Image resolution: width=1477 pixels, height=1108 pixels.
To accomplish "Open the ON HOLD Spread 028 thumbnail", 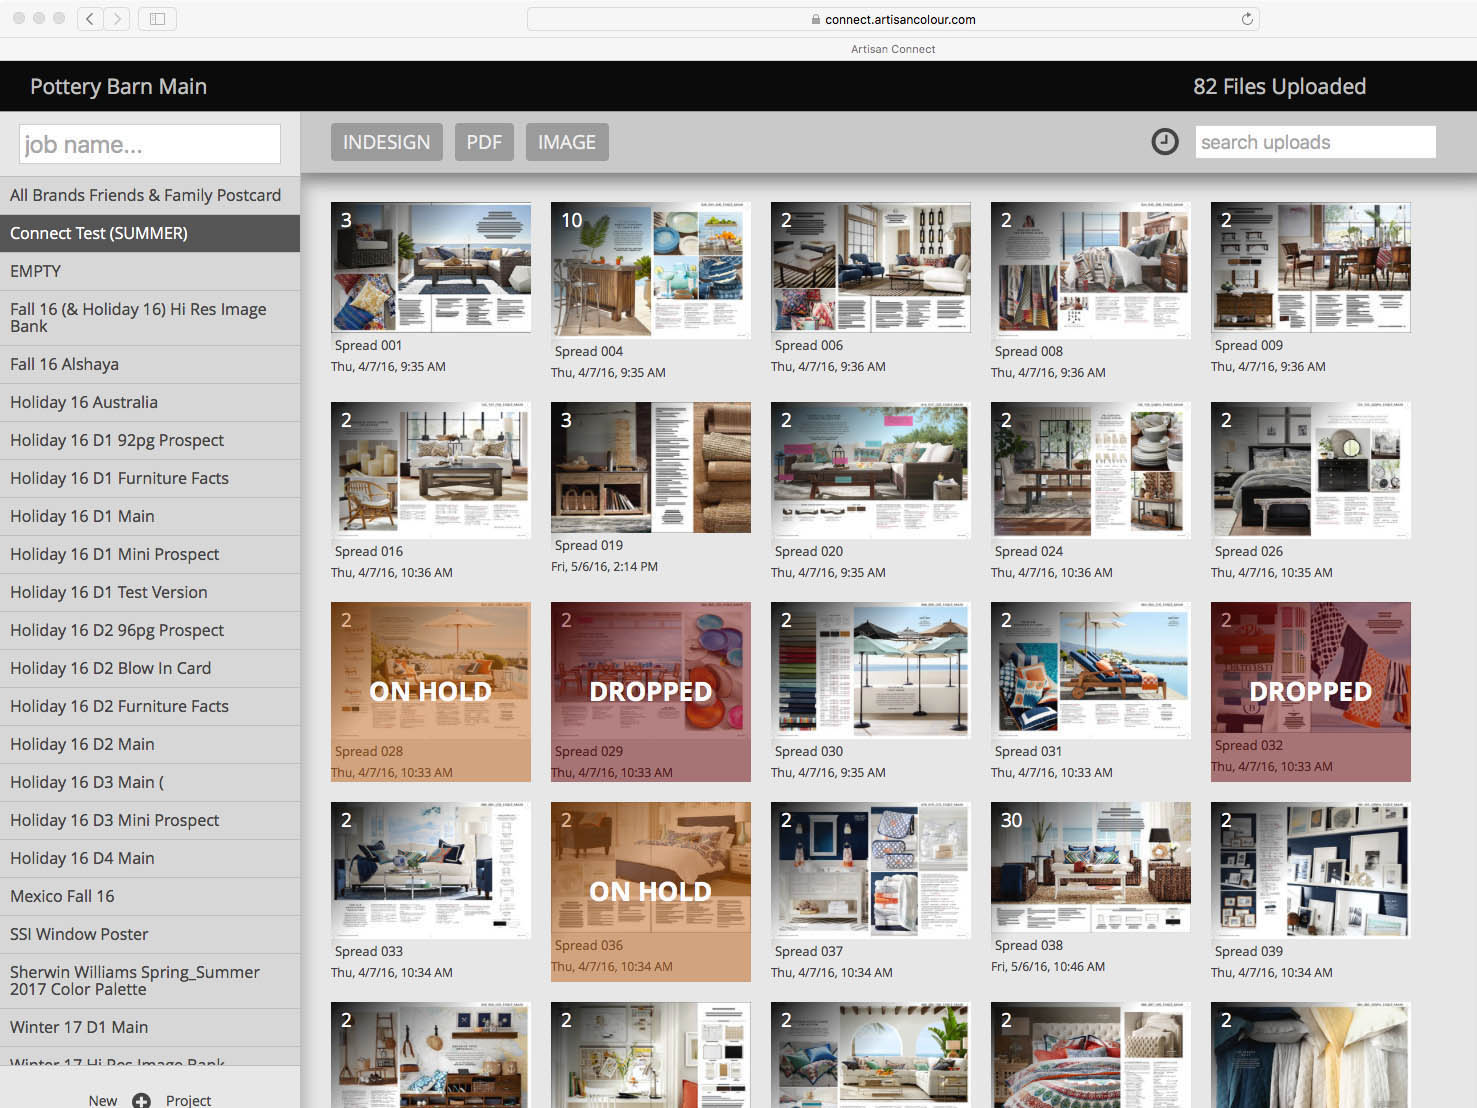I will point(431,691).
